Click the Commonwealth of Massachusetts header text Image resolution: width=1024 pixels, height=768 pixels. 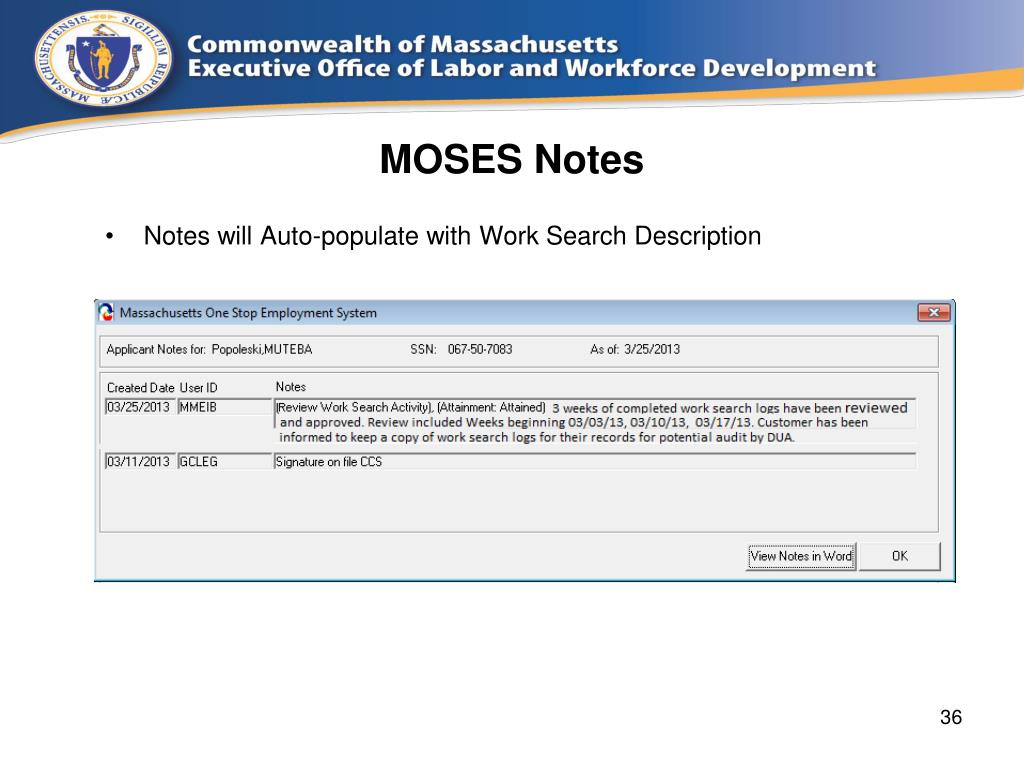tap(402, 44)
